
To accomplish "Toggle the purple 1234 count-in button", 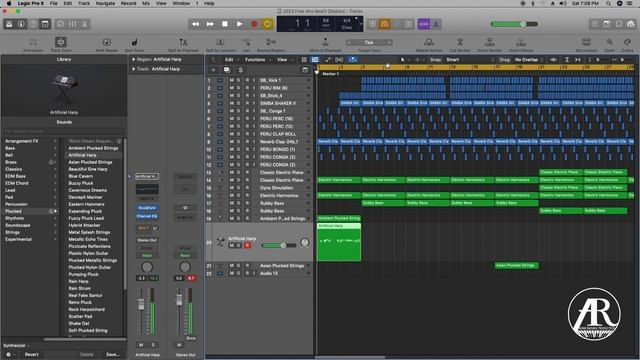I will coord(424,24).
